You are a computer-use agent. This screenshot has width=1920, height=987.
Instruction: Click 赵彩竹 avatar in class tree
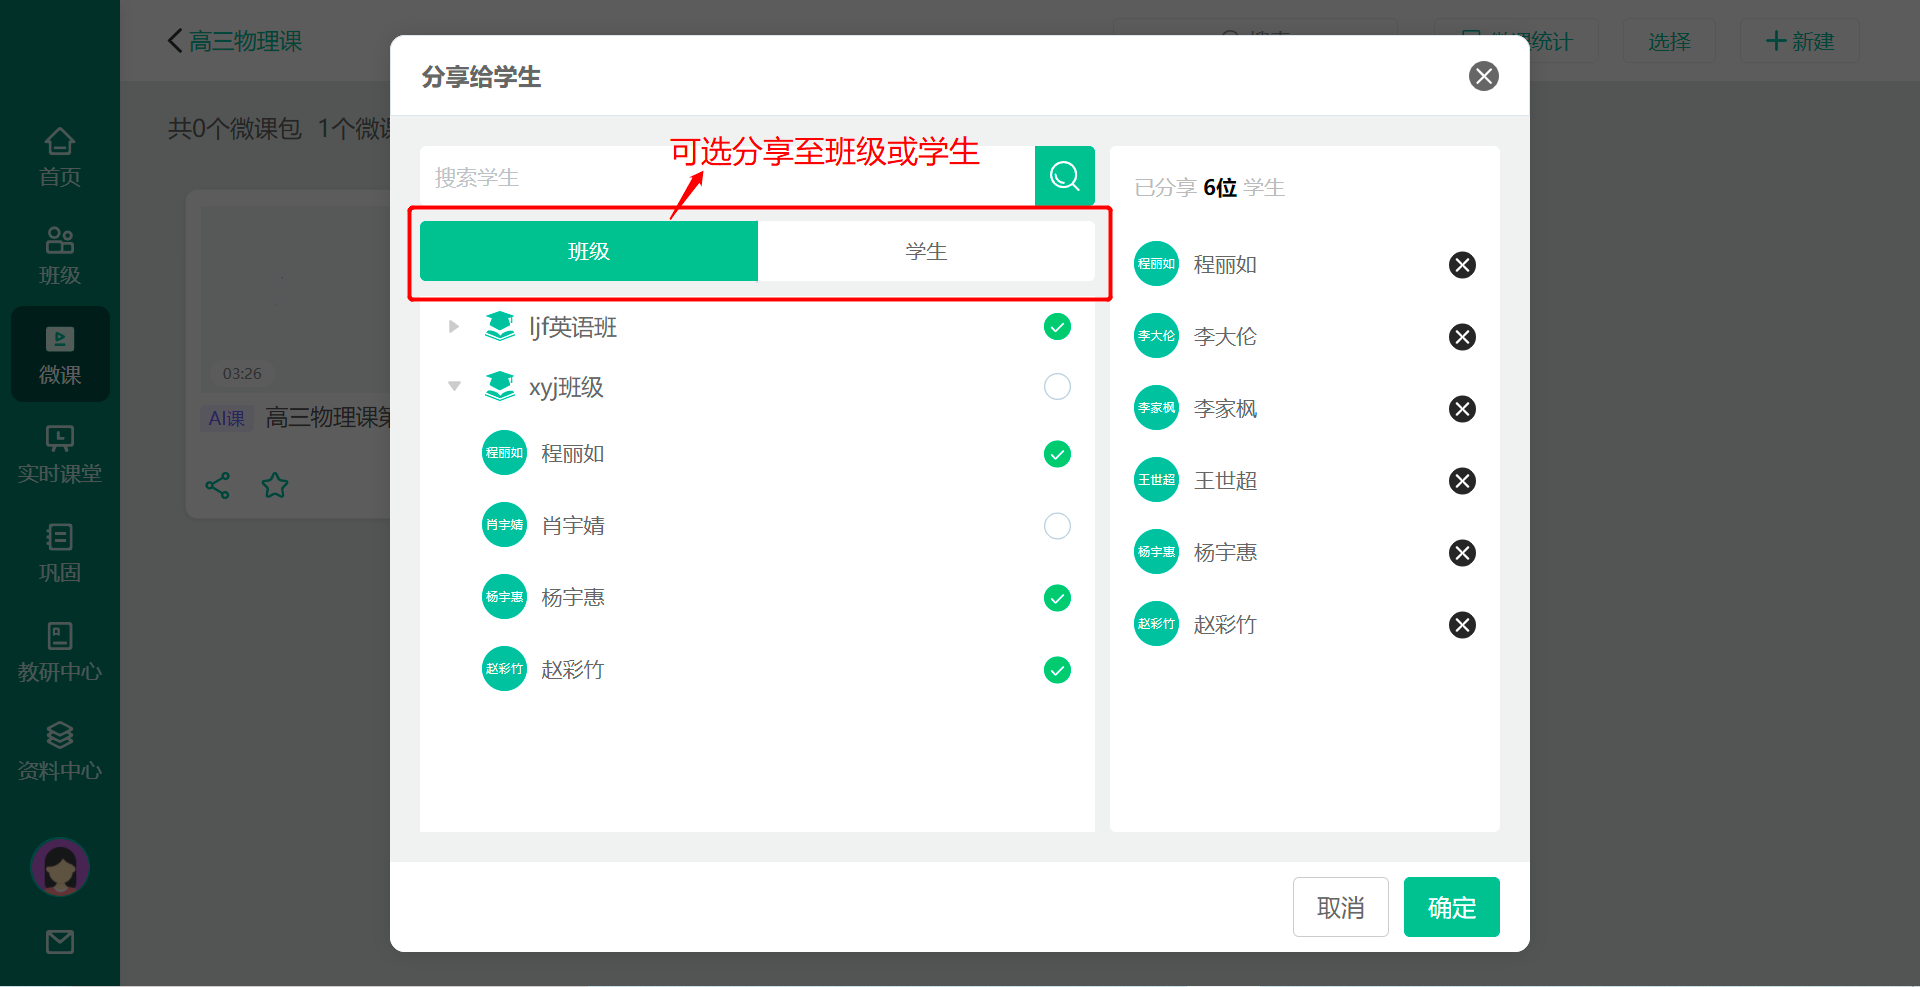click(504, 669)
